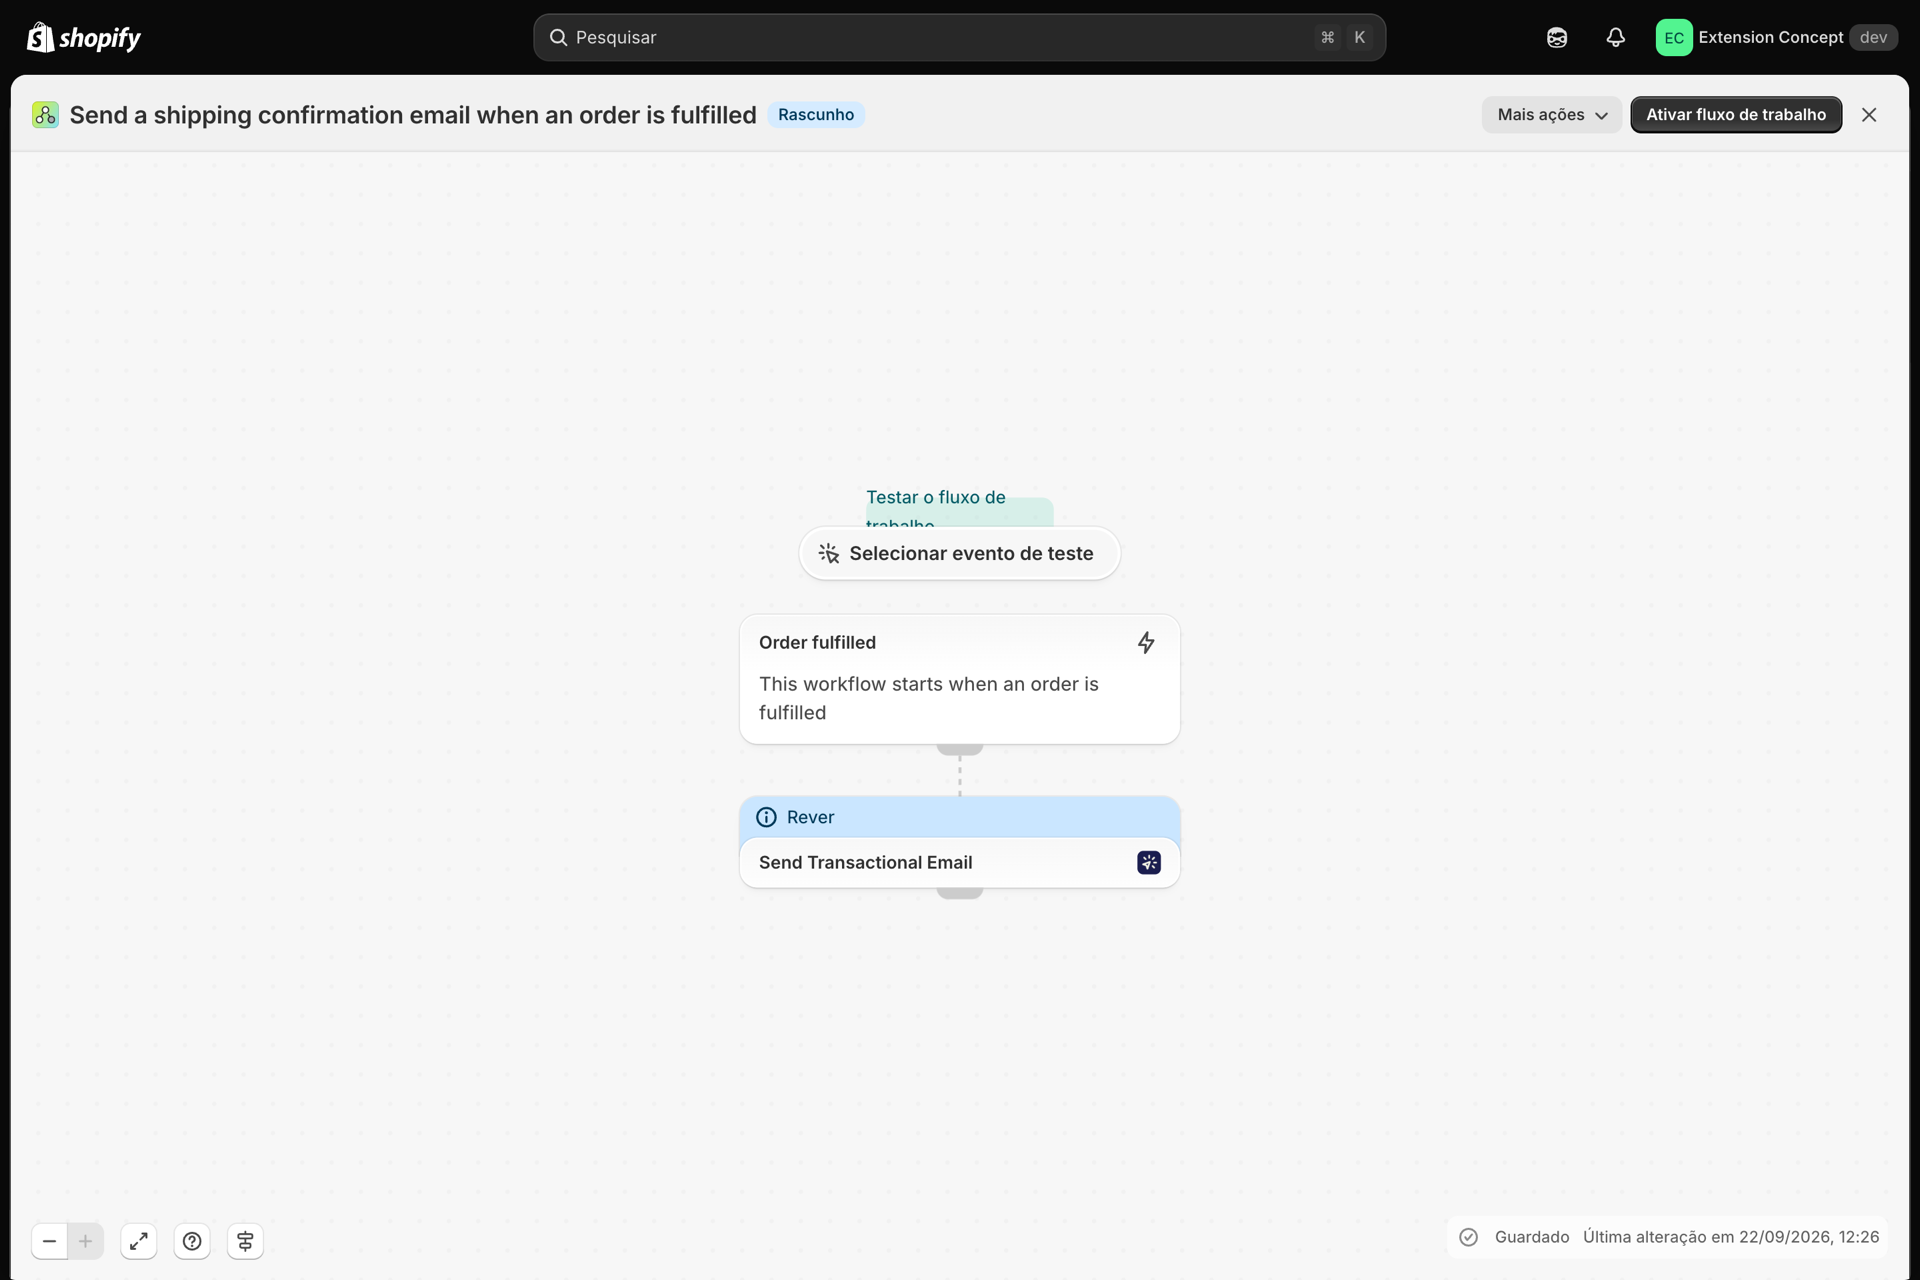Open the help question mark icon
The width and height of the screenshot is (1920, 1280).
tap(192, 1241)
